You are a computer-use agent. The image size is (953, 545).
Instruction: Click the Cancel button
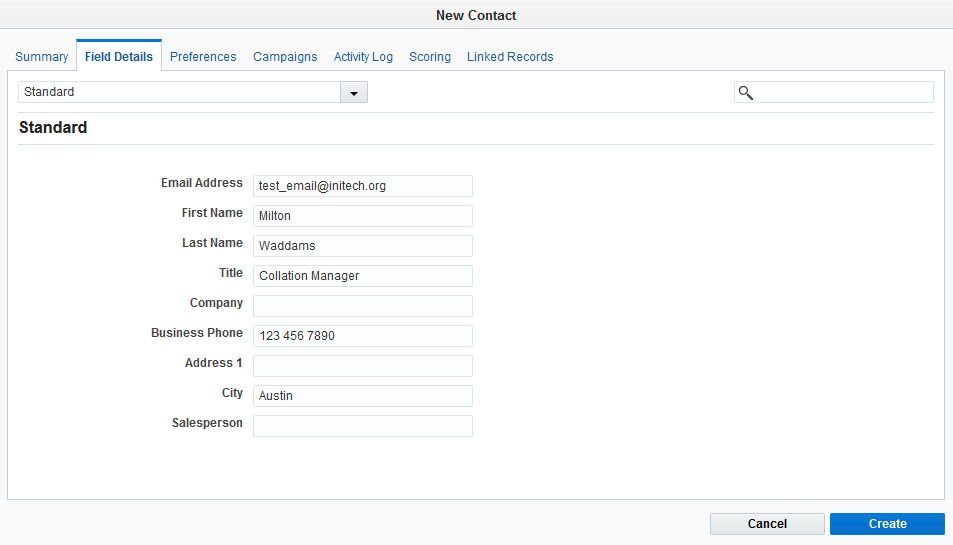[x=767, y=524]
